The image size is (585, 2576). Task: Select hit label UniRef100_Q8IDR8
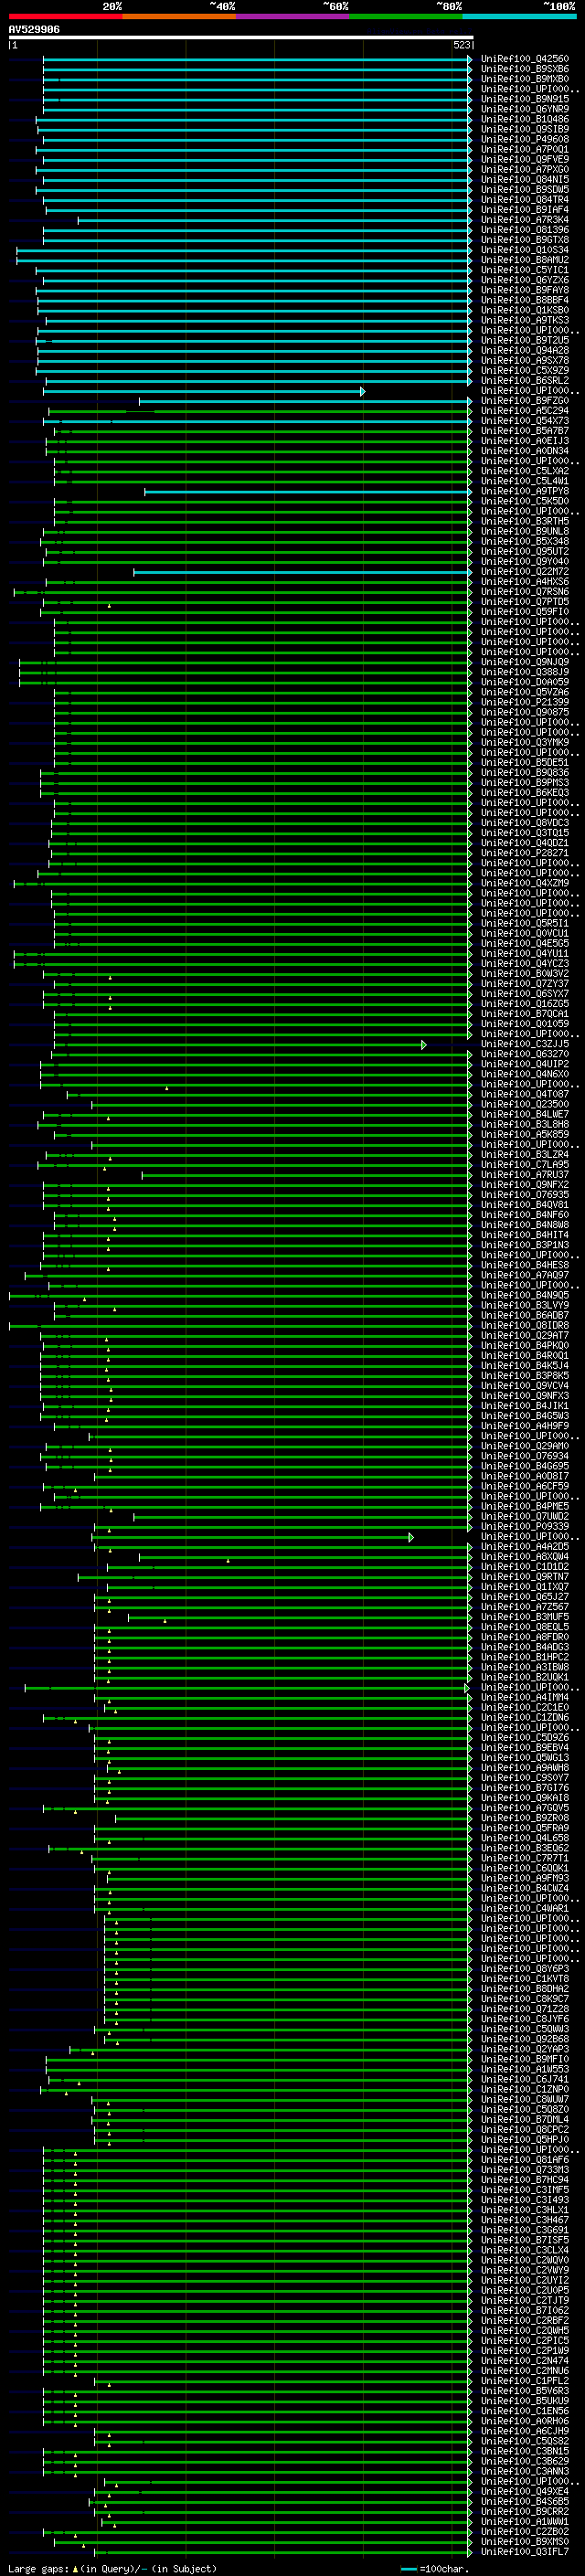click(x=524, y=1326)
